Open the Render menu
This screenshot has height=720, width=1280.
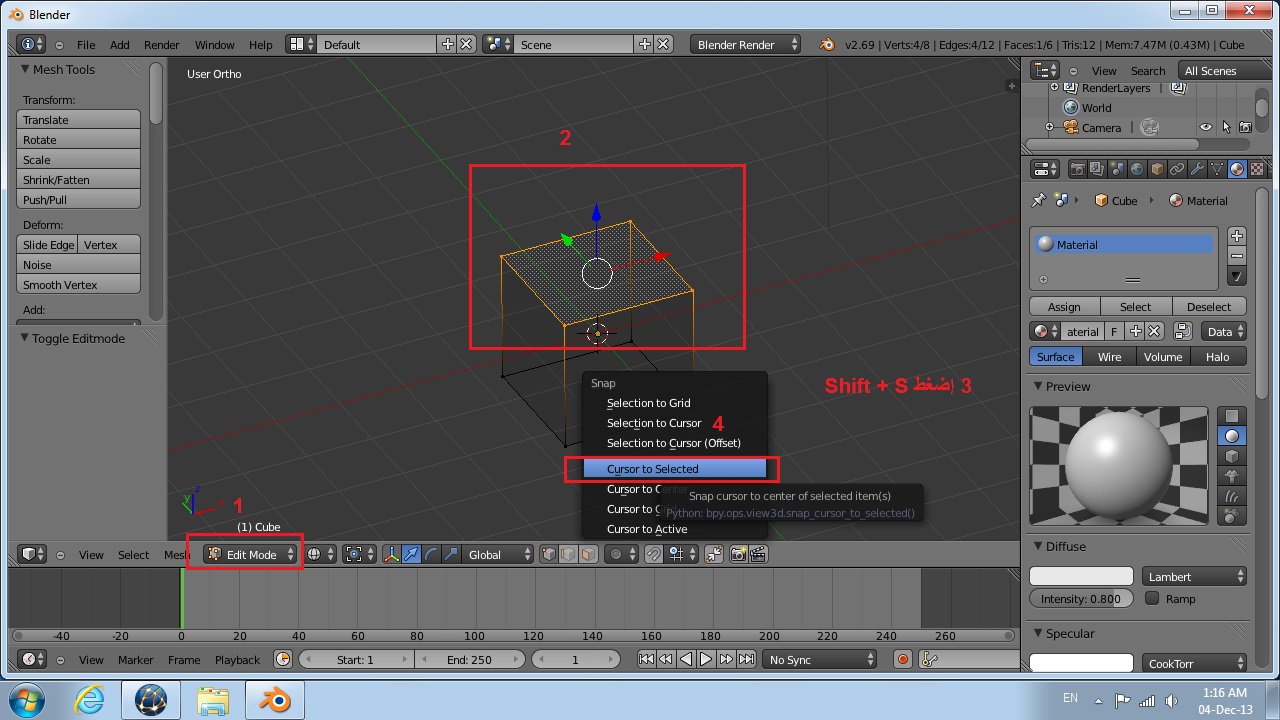[161, 44]
